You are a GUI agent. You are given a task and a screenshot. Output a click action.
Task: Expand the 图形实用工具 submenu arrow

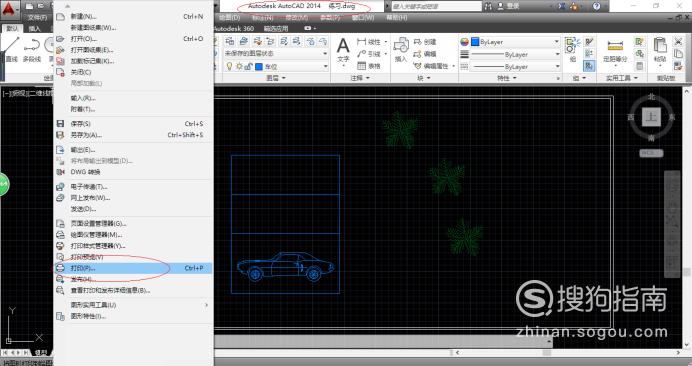coord(206,305)
